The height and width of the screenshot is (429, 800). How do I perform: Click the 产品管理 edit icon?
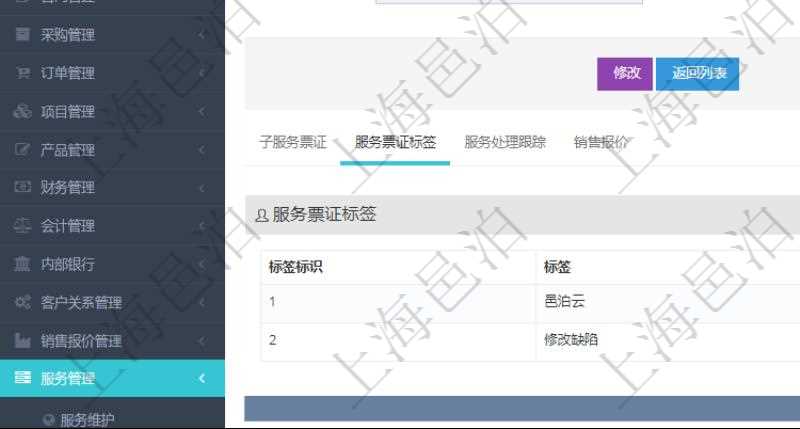coord(22,150)
